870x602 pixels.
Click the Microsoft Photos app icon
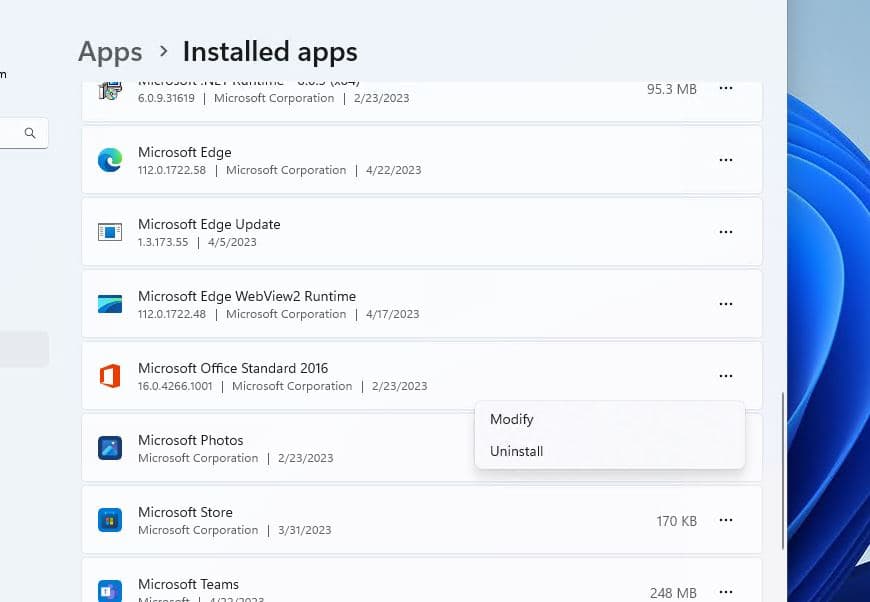coord(110,448)
